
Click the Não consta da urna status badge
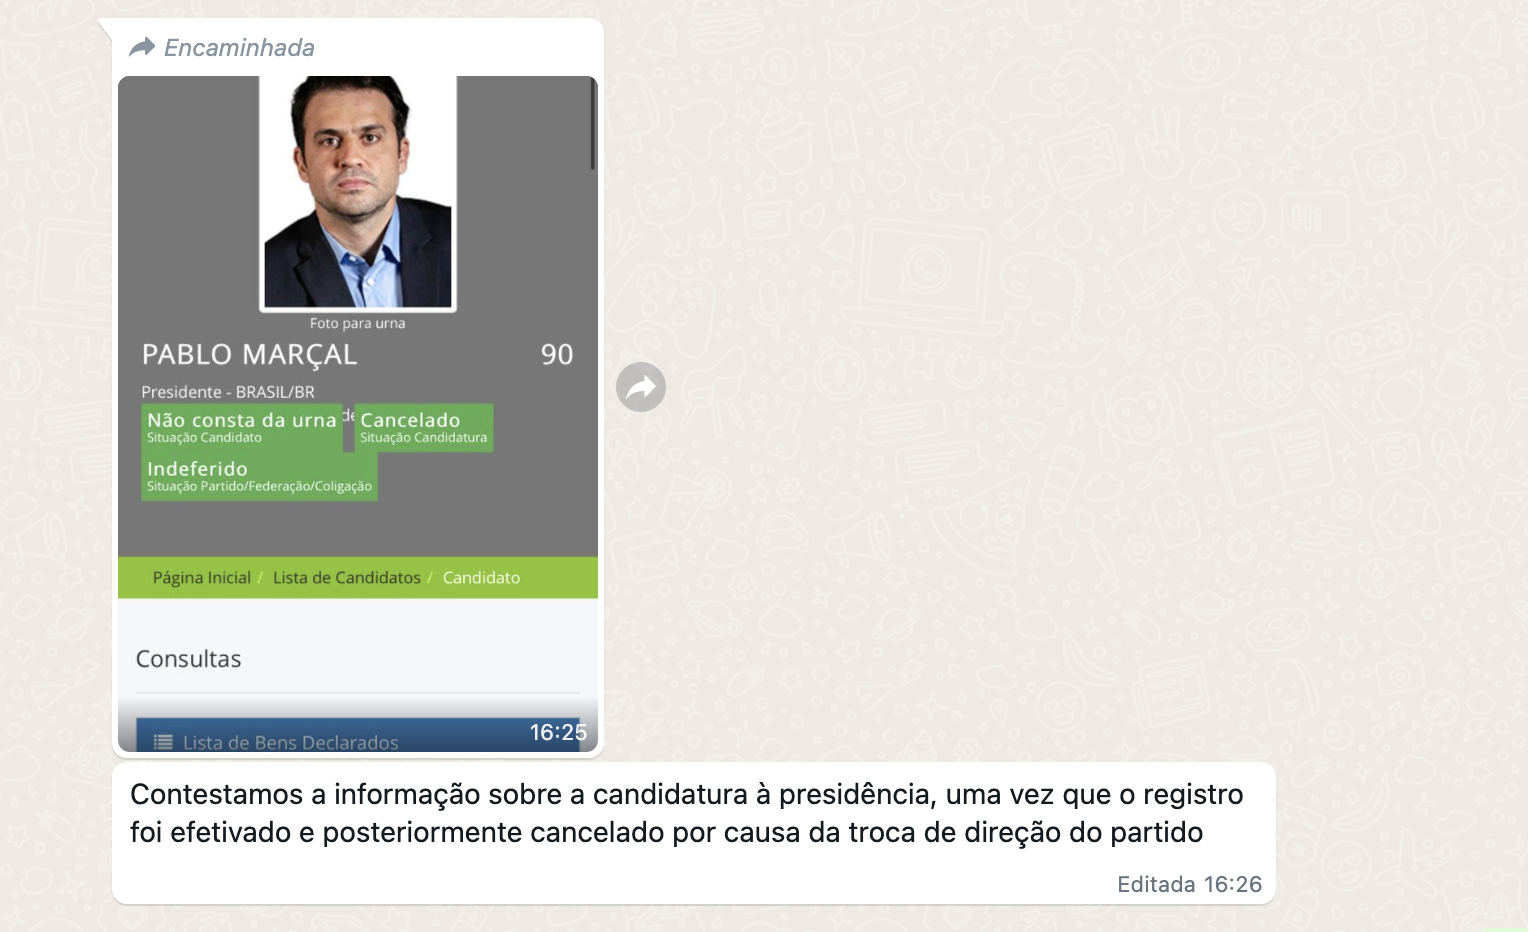[x=242, y=427]
